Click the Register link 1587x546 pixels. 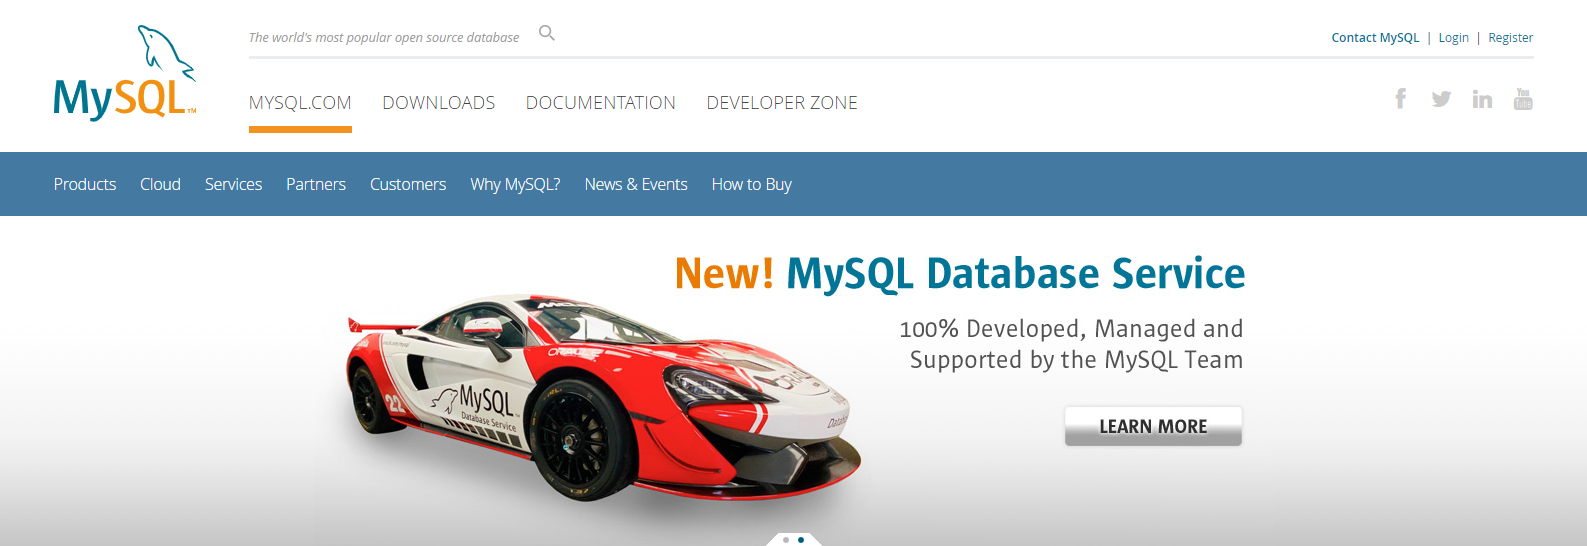pyautogui.click(x=1510, y=38)
